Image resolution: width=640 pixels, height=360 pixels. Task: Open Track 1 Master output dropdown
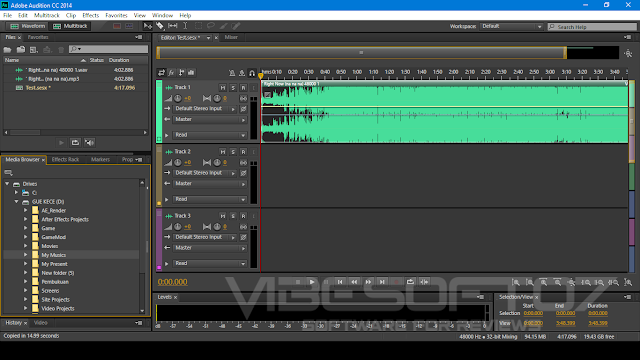pos(210,119)
